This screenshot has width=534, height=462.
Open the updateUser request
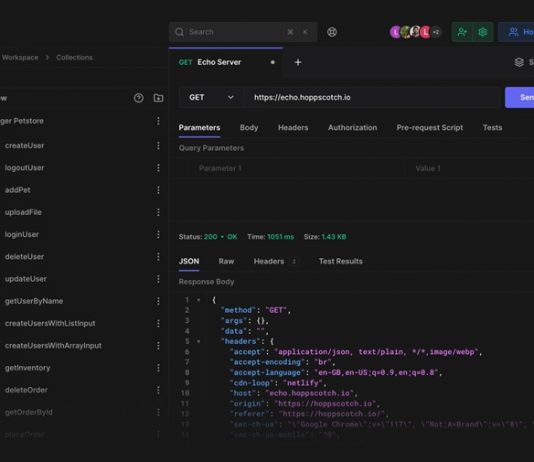point(26,279)
